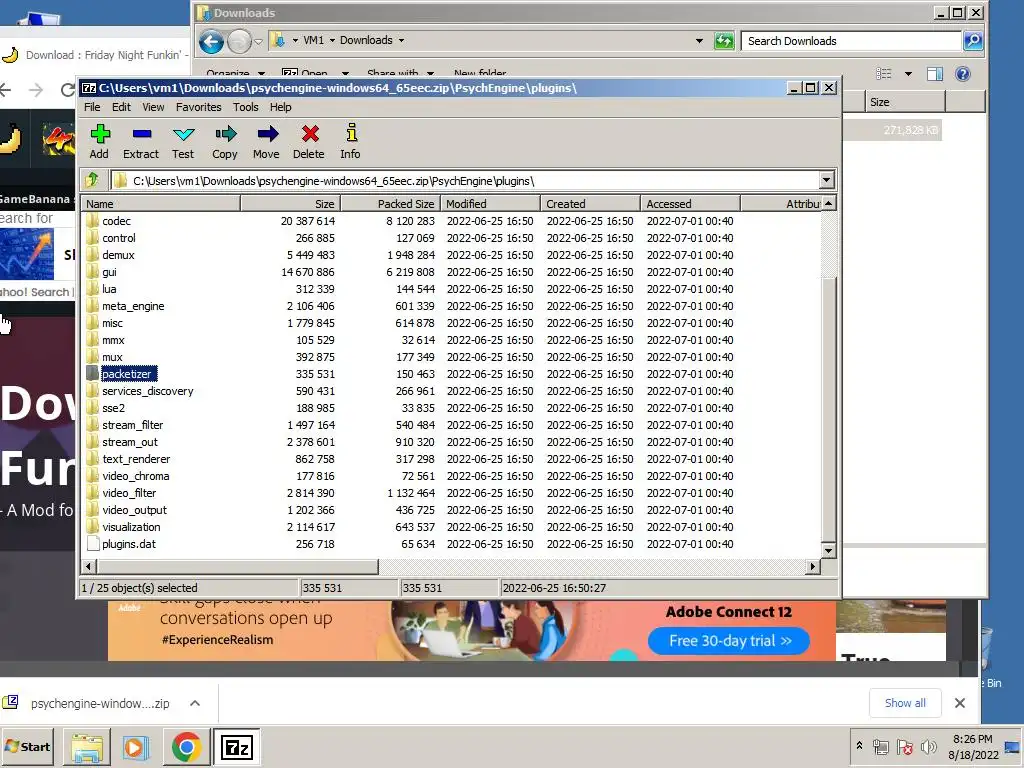The width and height of the screenshot is (1024, 768).
Task: Expand VM1 breadcrumb arrow in Explorer
Action: tap(332, 40)
